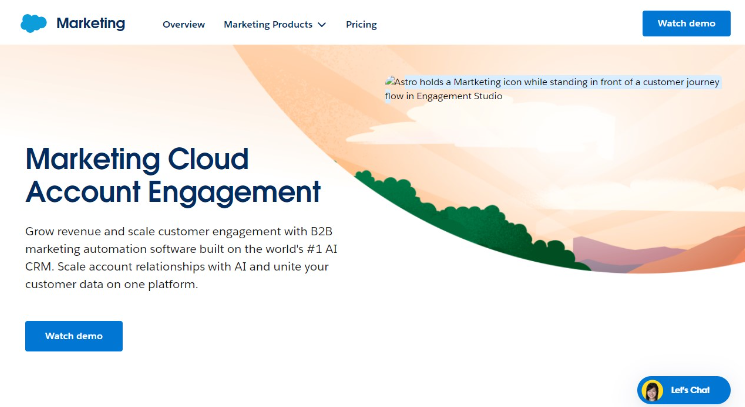Viewport: 745px width, 407px height.
Task: Open the Marketing home title link
Action: [91, 23]
